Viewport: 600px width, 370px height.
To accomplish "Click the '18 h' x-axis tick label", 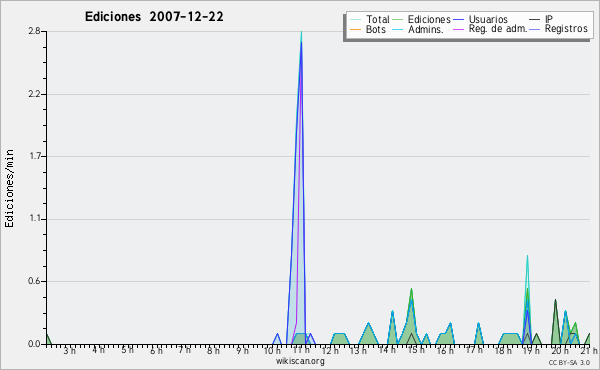I will point(503,350).
